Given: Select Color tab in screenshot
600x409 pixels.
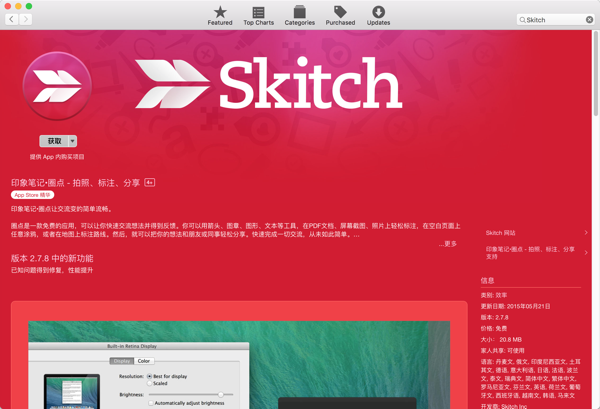Looking at the screenshot, I should (144, 361).
